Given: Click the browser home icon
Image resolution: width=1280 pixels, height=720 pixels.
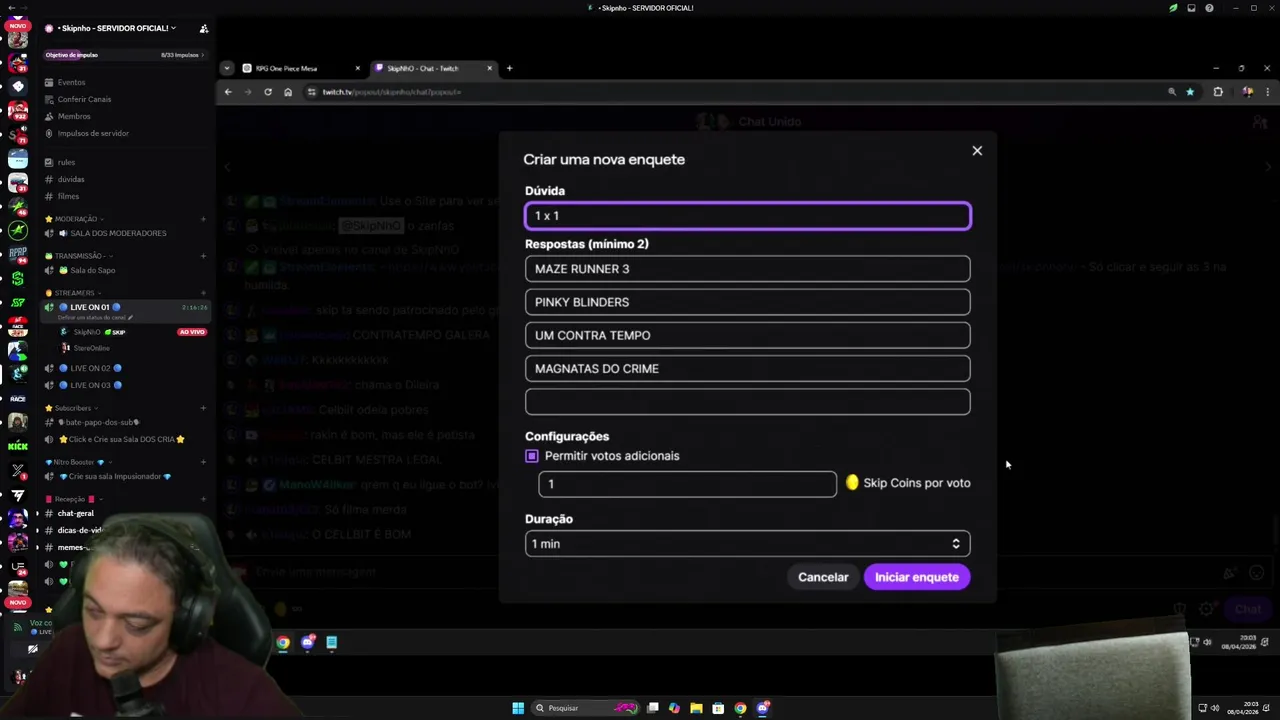Looking at the screenshot, I should pyautogui.click(x=288, y=92).
